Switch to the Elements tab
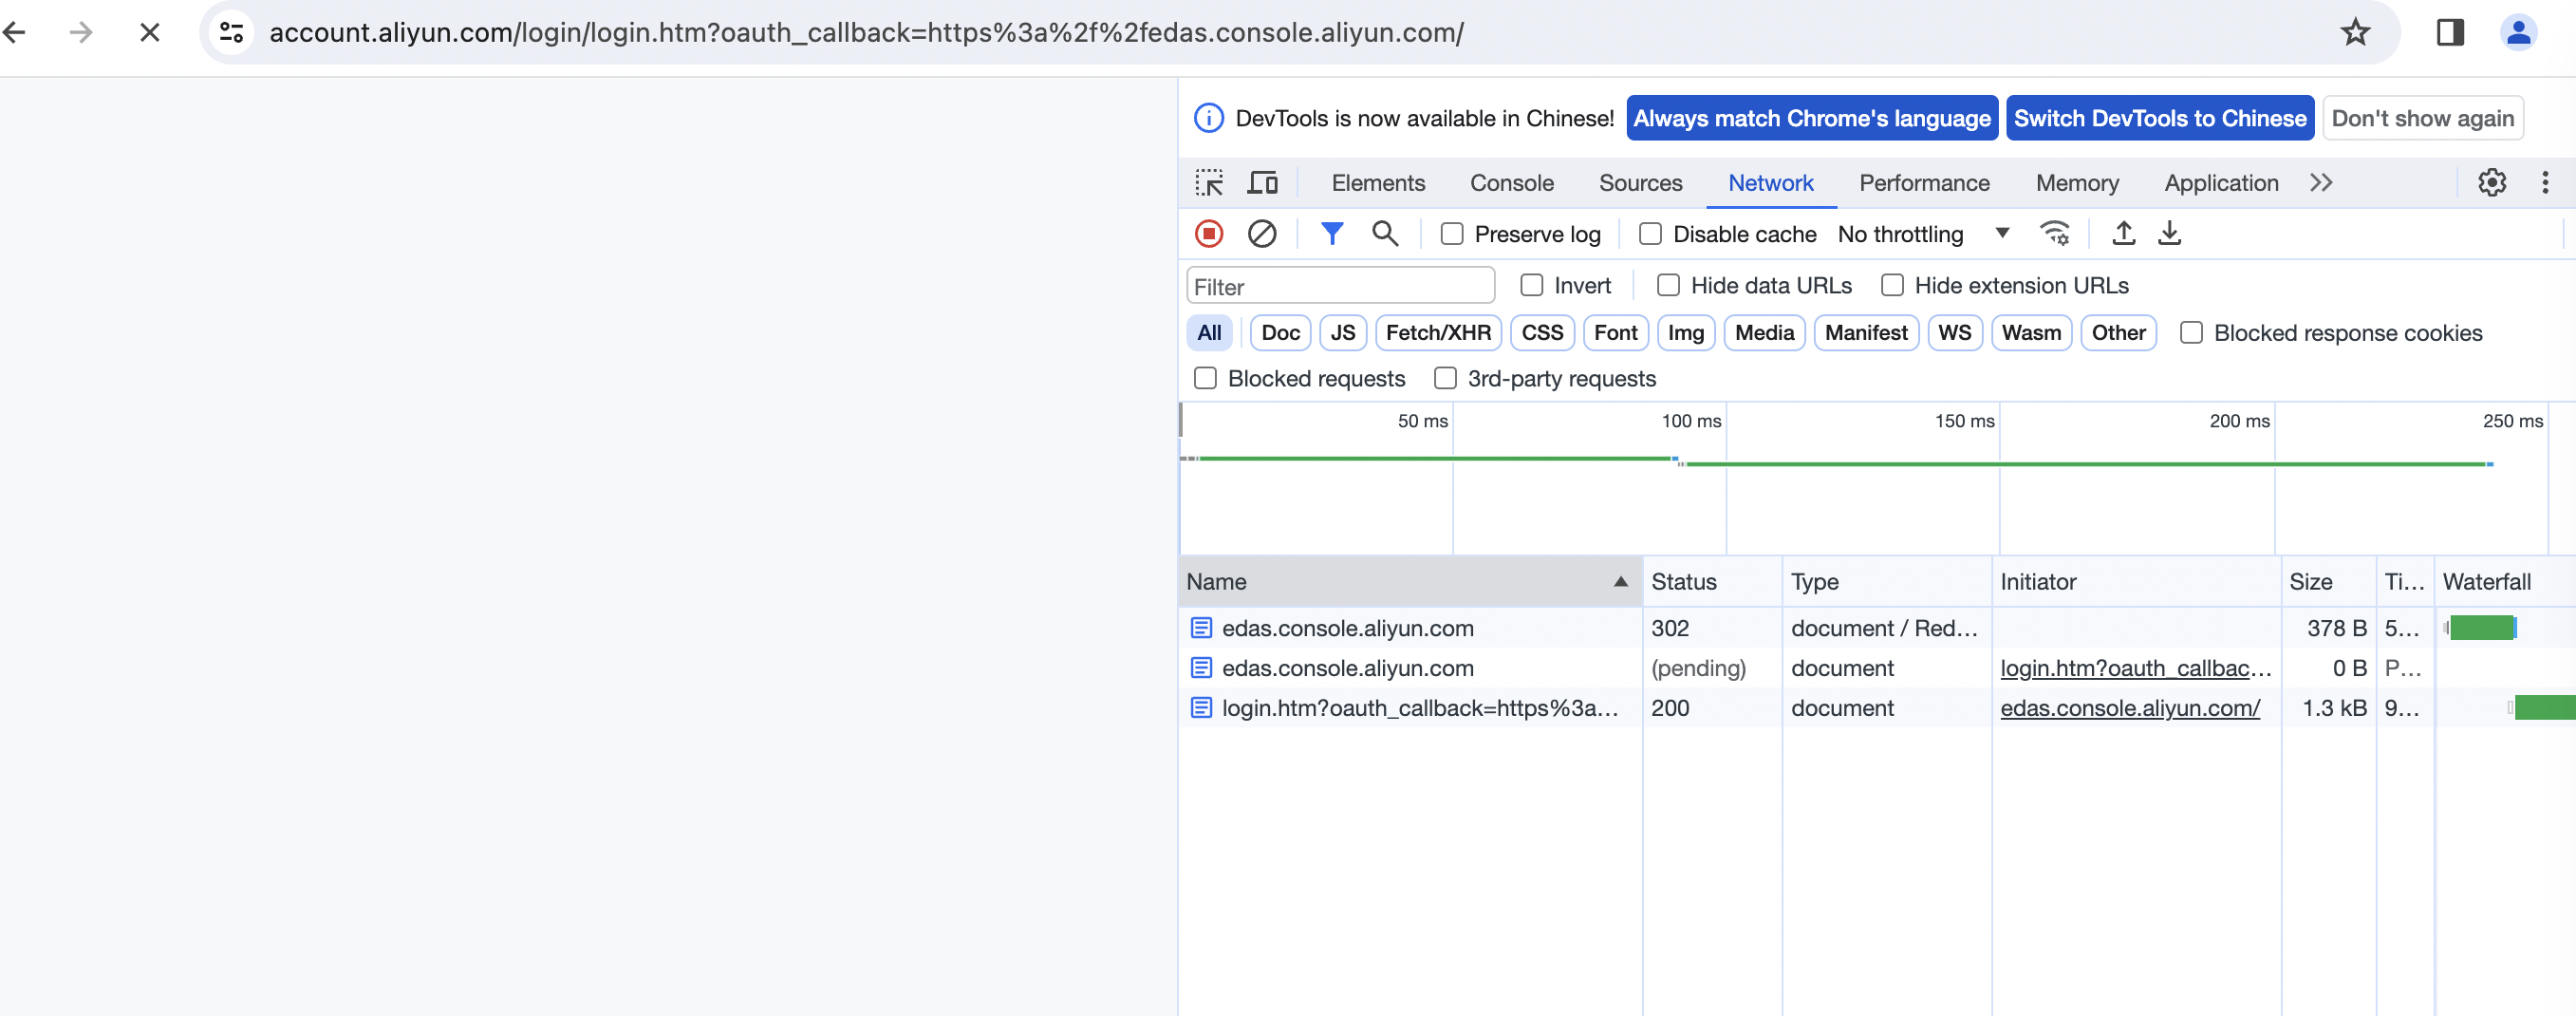2576x1016 pixels. [1378, 183]
